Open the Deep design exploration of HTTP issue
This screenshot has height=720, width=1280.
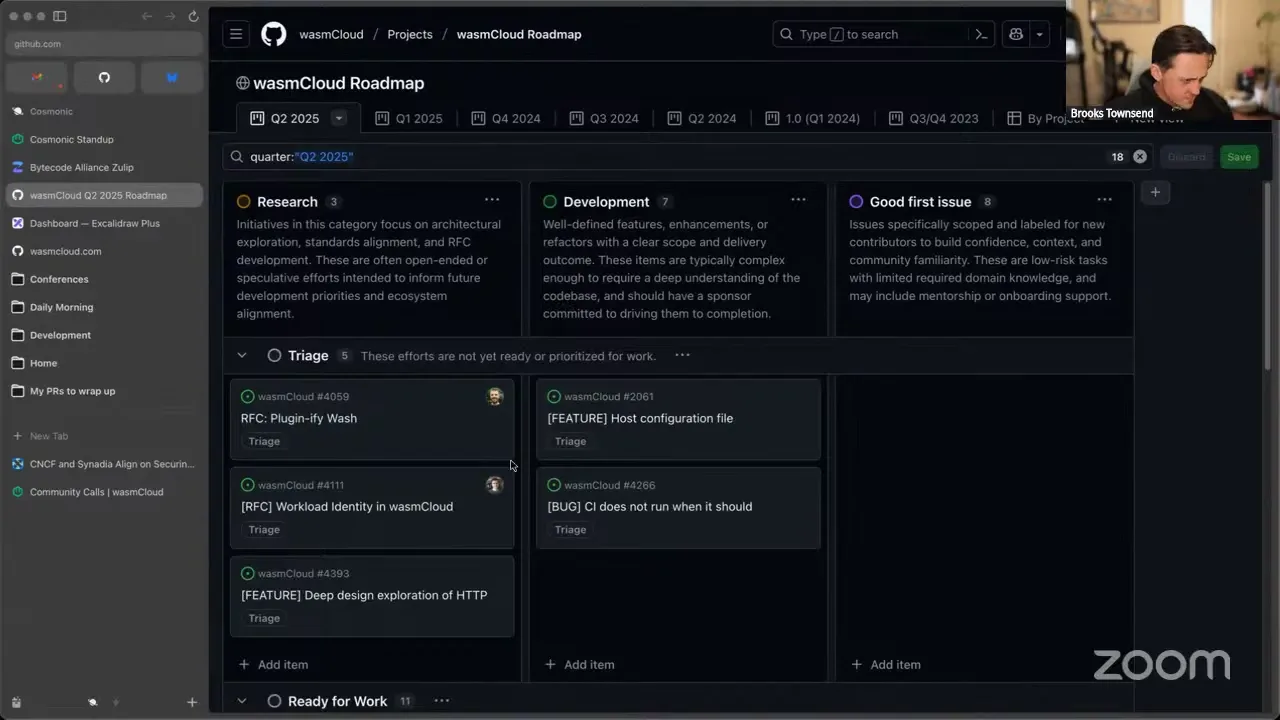tap(364, 595)
